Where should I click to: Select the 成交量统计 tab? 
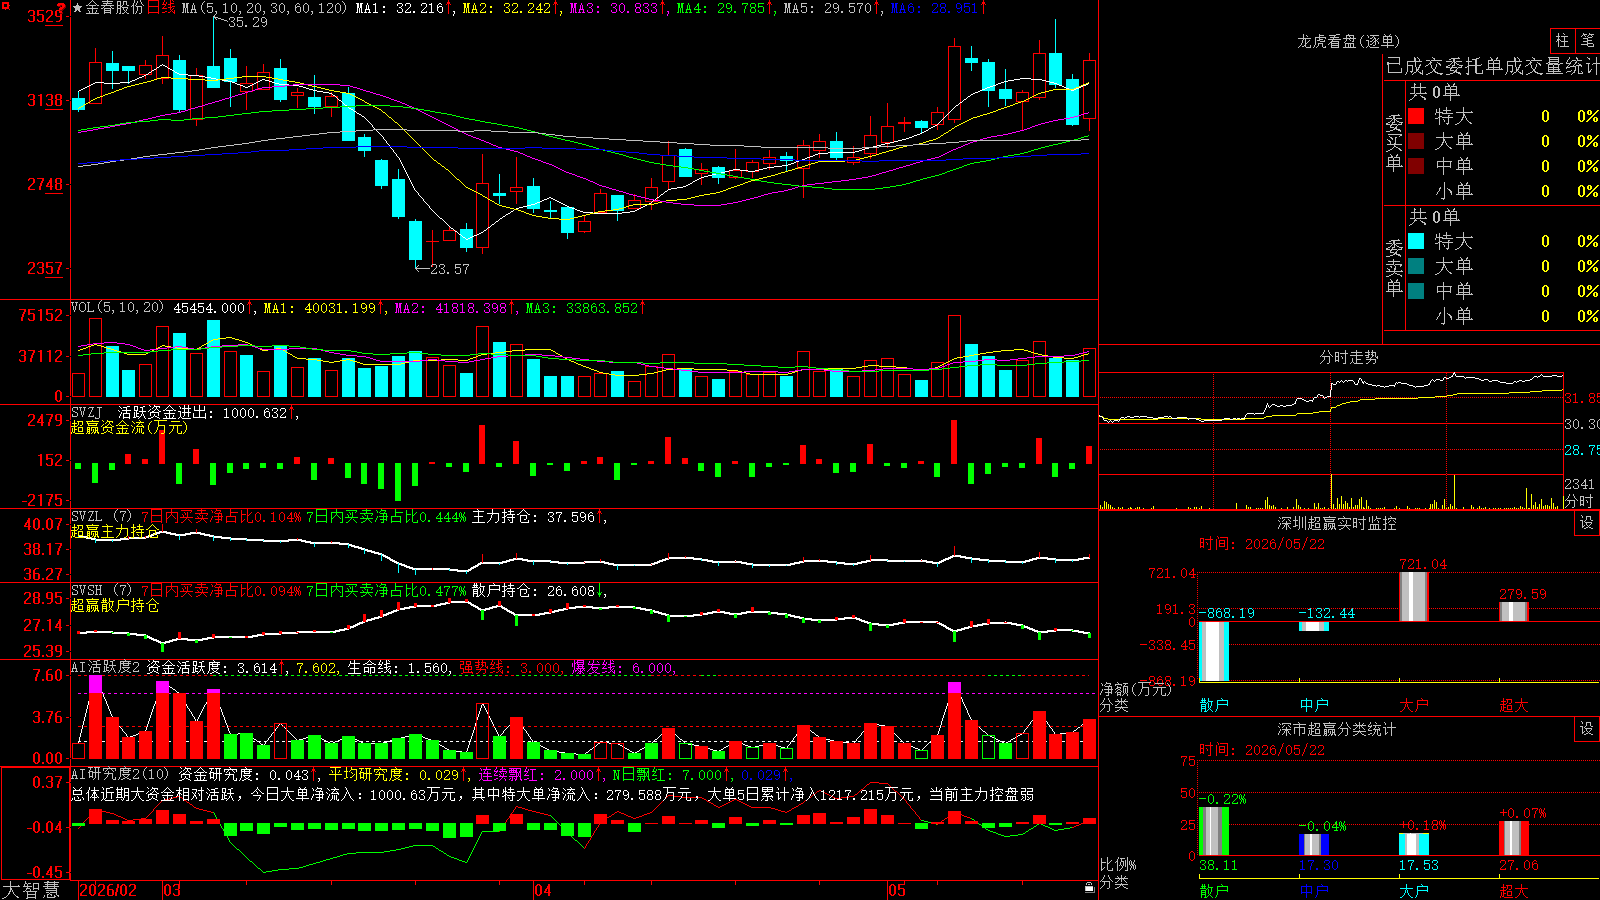(x=1553, y=66)
